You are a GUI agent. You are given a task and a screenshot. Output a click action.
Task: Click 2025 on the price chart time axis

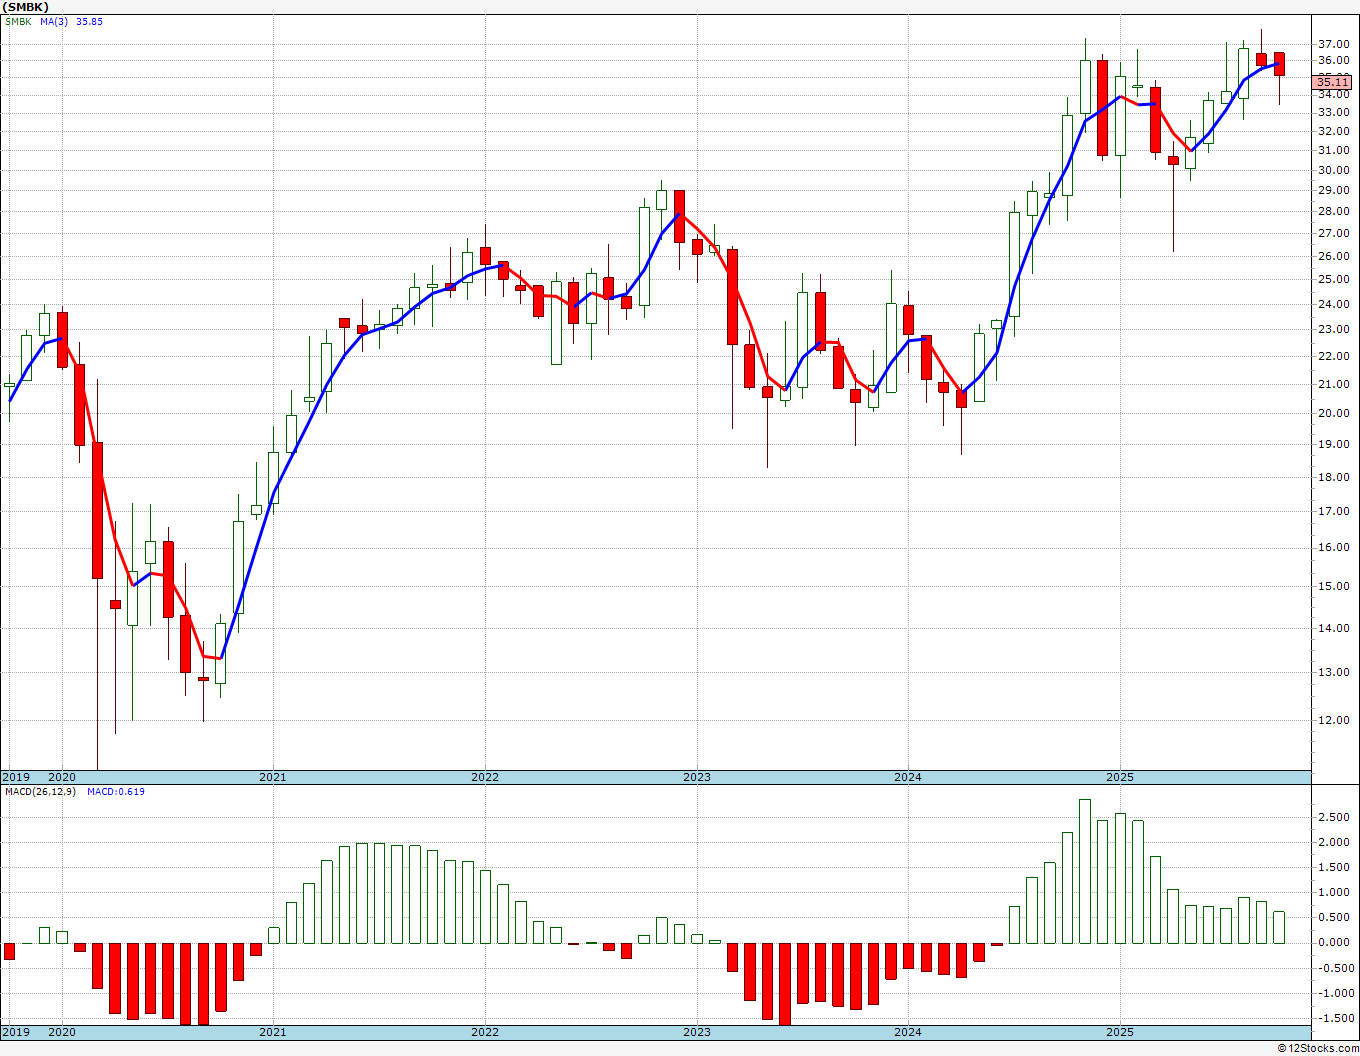click(x=1120, y=777)
